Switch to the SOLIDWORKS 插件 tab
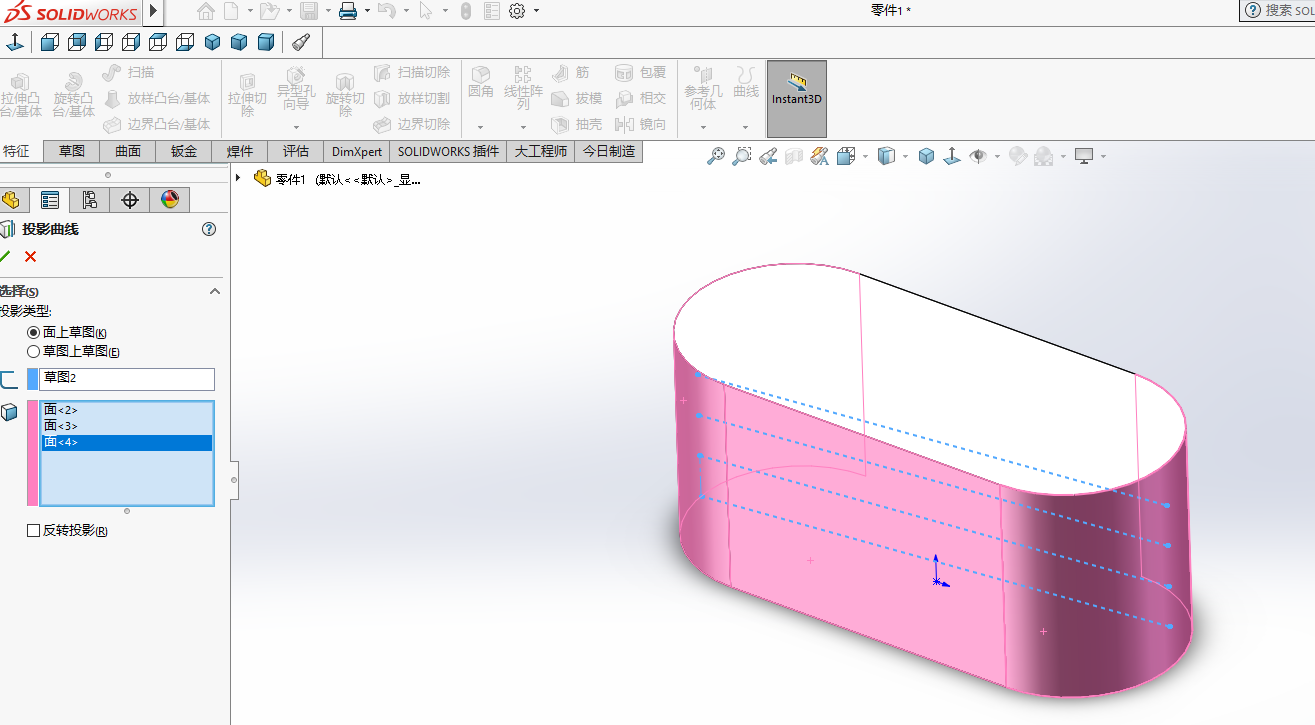The width and height of the screenshot is (1315, 725). 448,152
